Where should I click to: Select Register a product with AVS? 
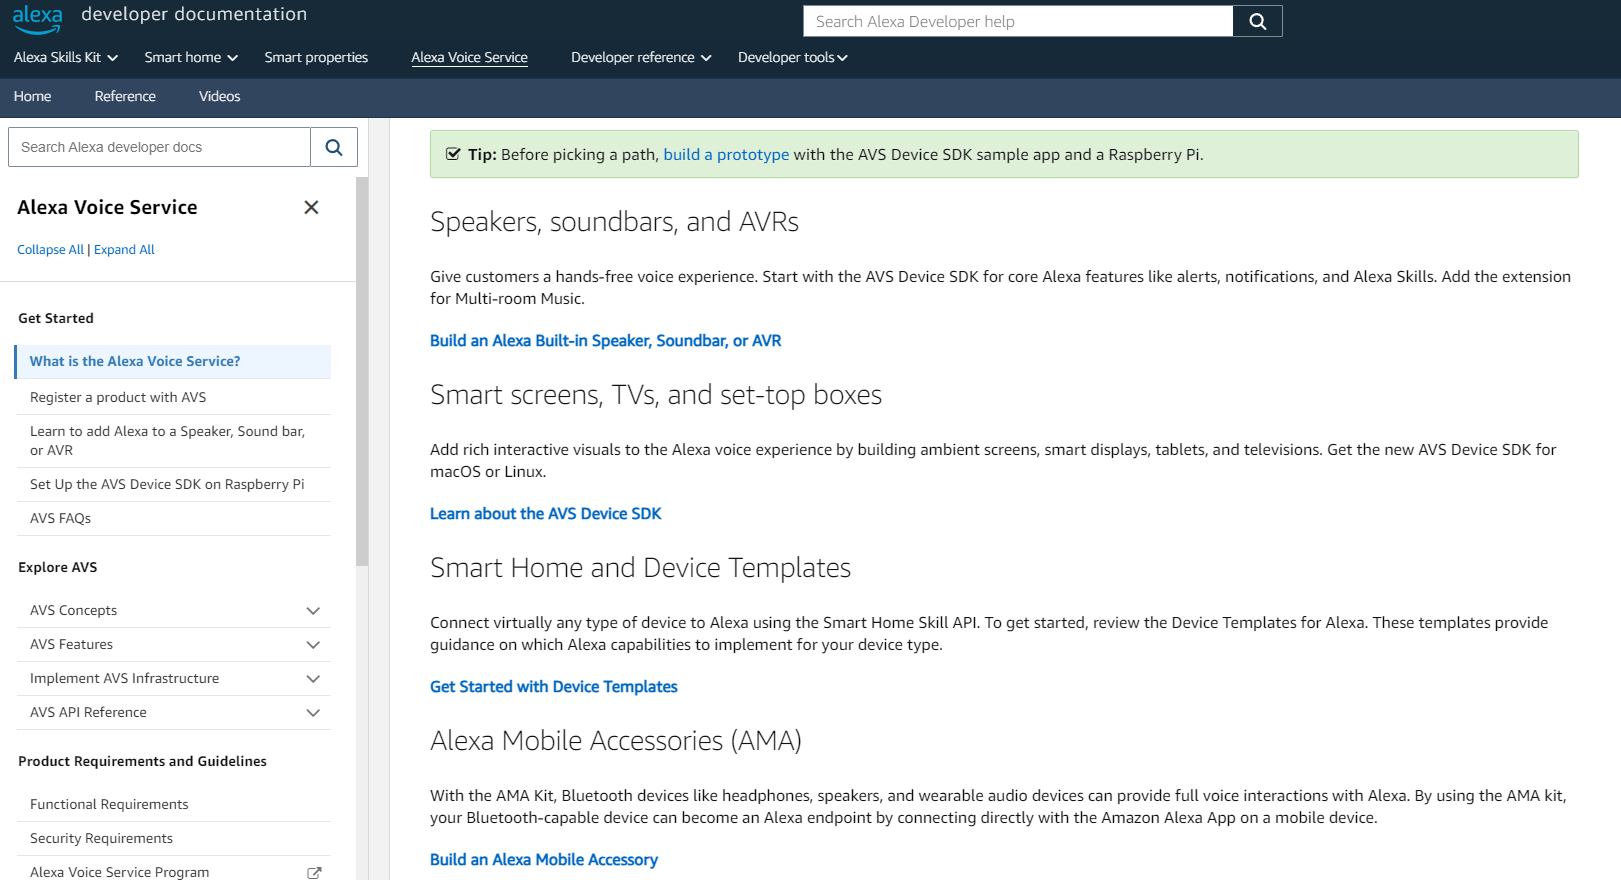(118, 397)
